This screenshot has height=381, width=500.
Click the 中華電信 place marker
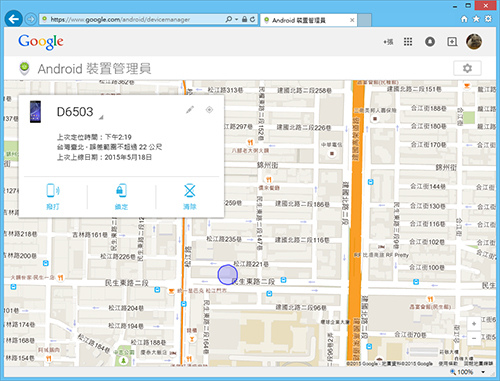332,153
